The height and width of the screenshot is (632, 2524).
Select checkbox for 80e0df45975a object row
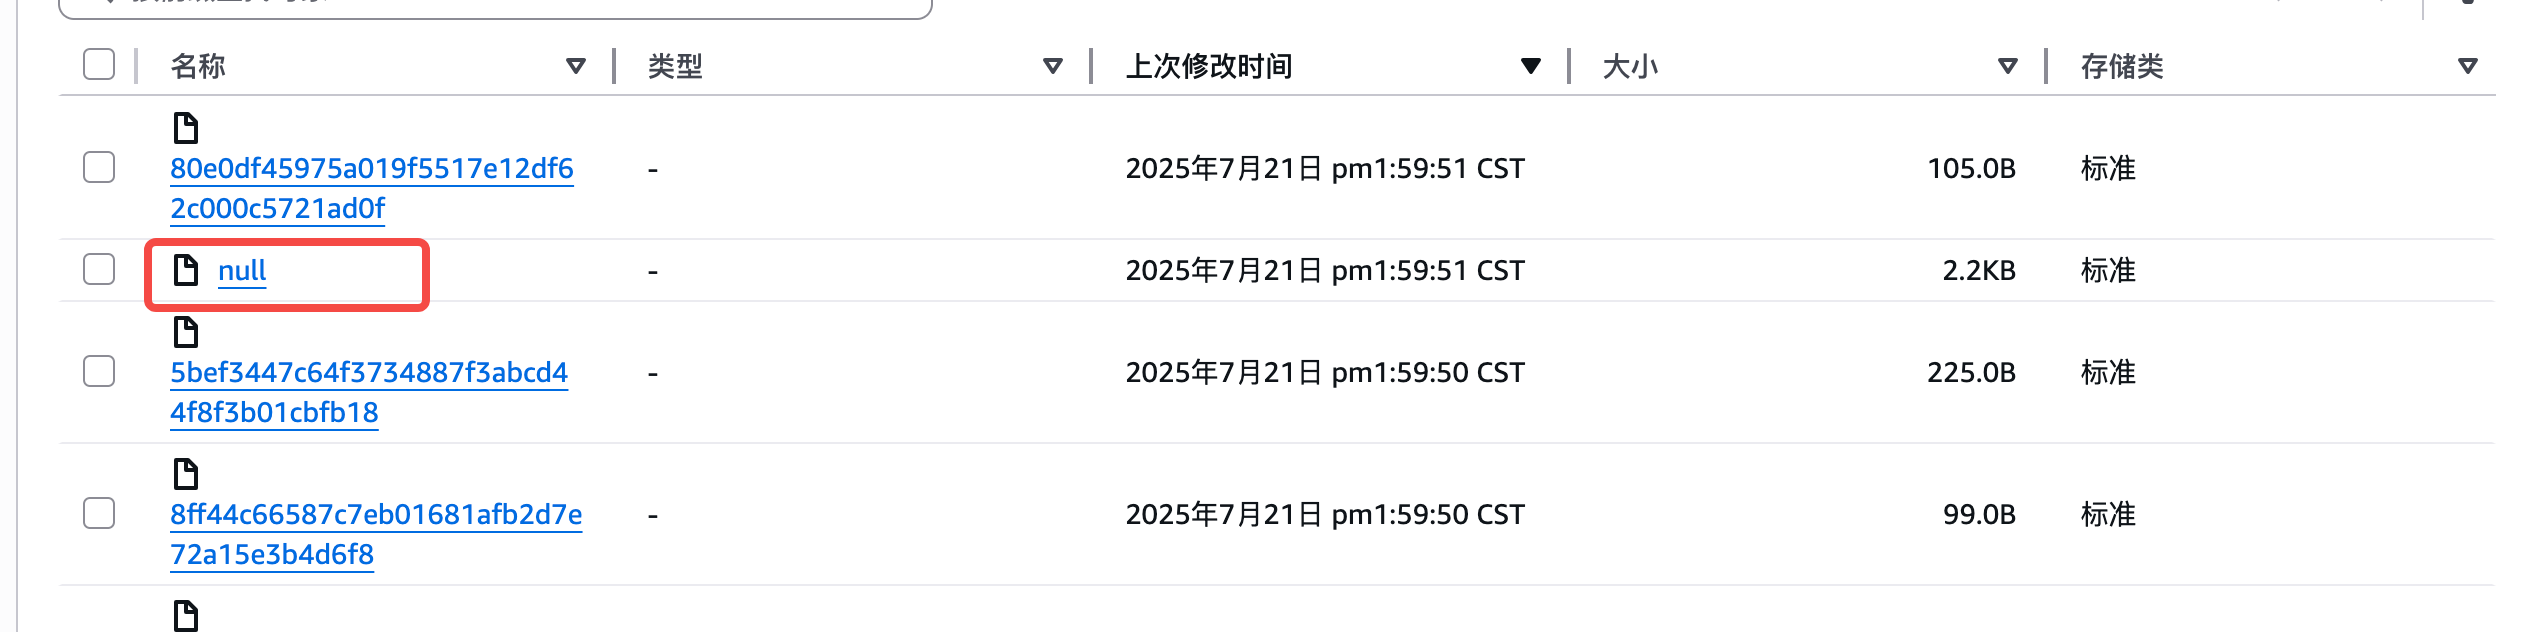99,168
